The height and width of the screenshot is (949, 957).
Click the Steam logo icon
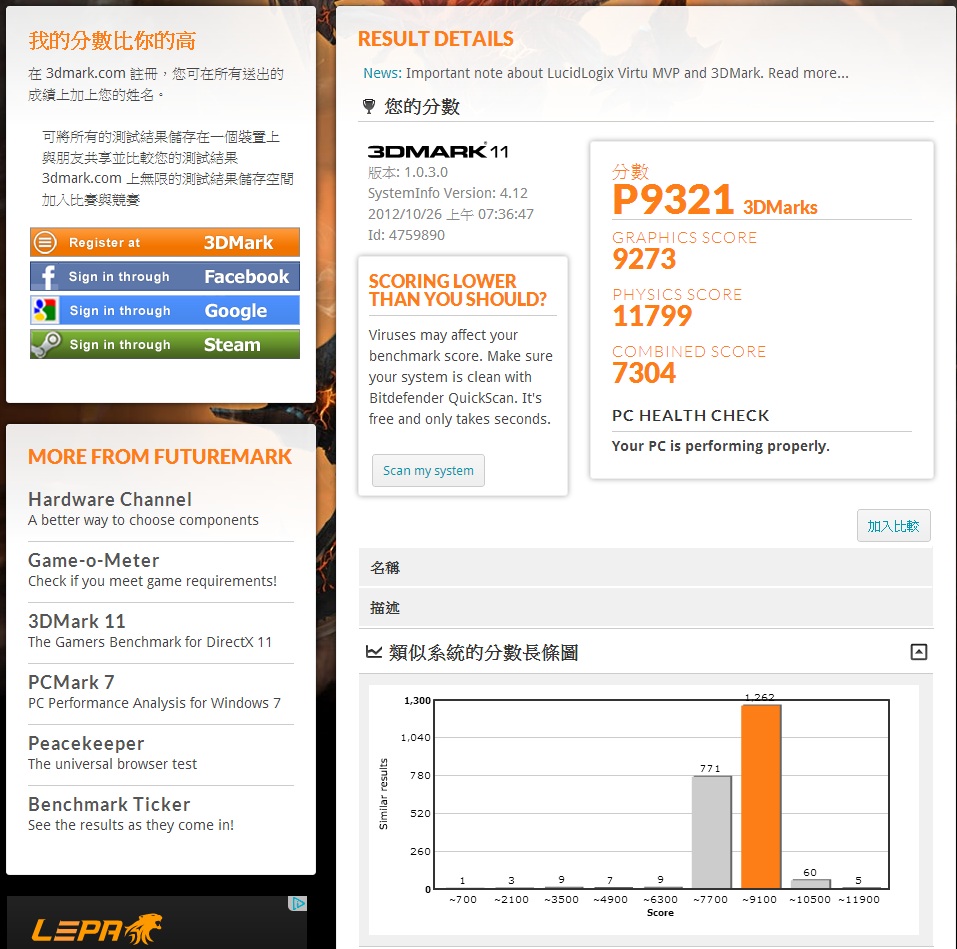coord(46,344)
